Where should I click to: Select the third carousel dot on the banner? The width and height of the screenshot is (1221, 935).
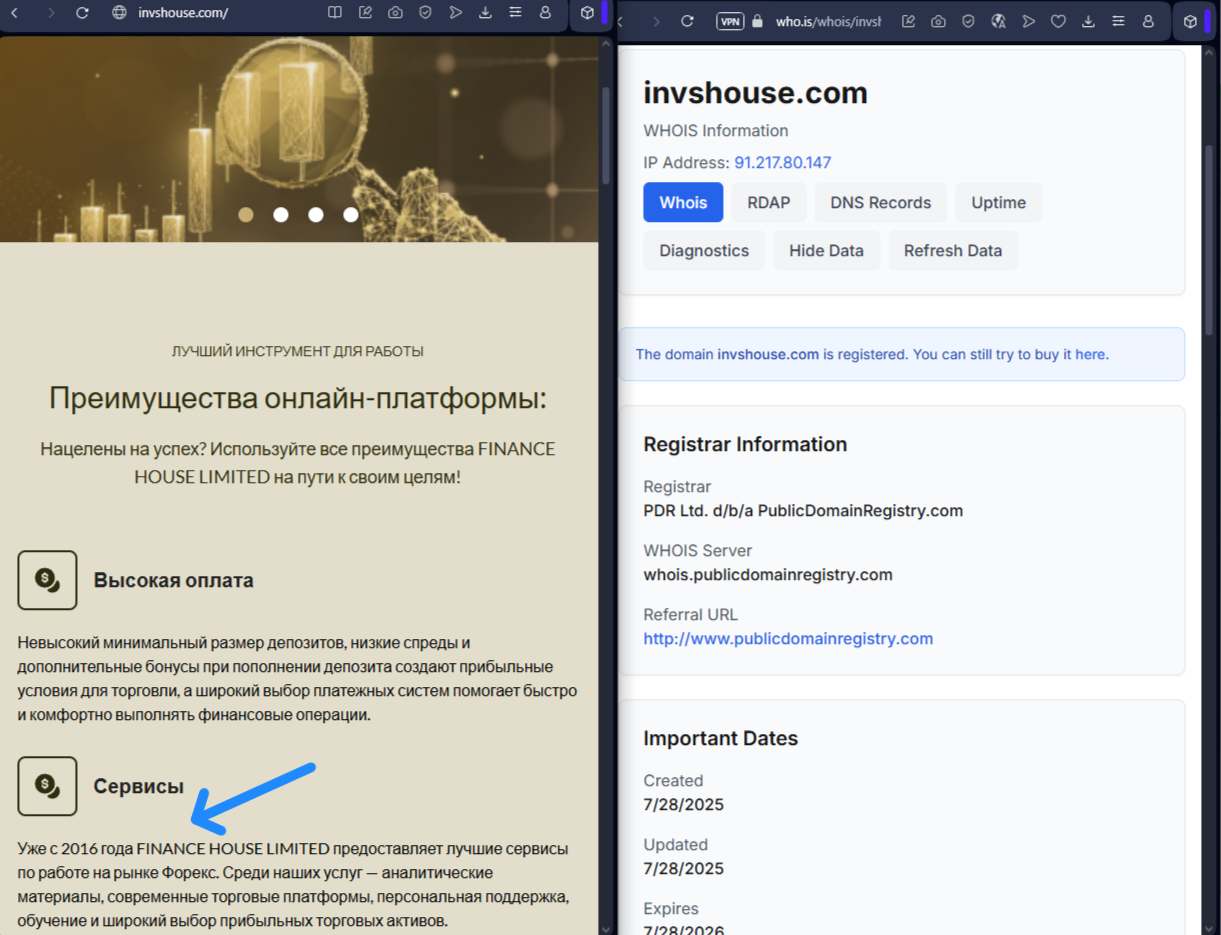coord(316,214)
